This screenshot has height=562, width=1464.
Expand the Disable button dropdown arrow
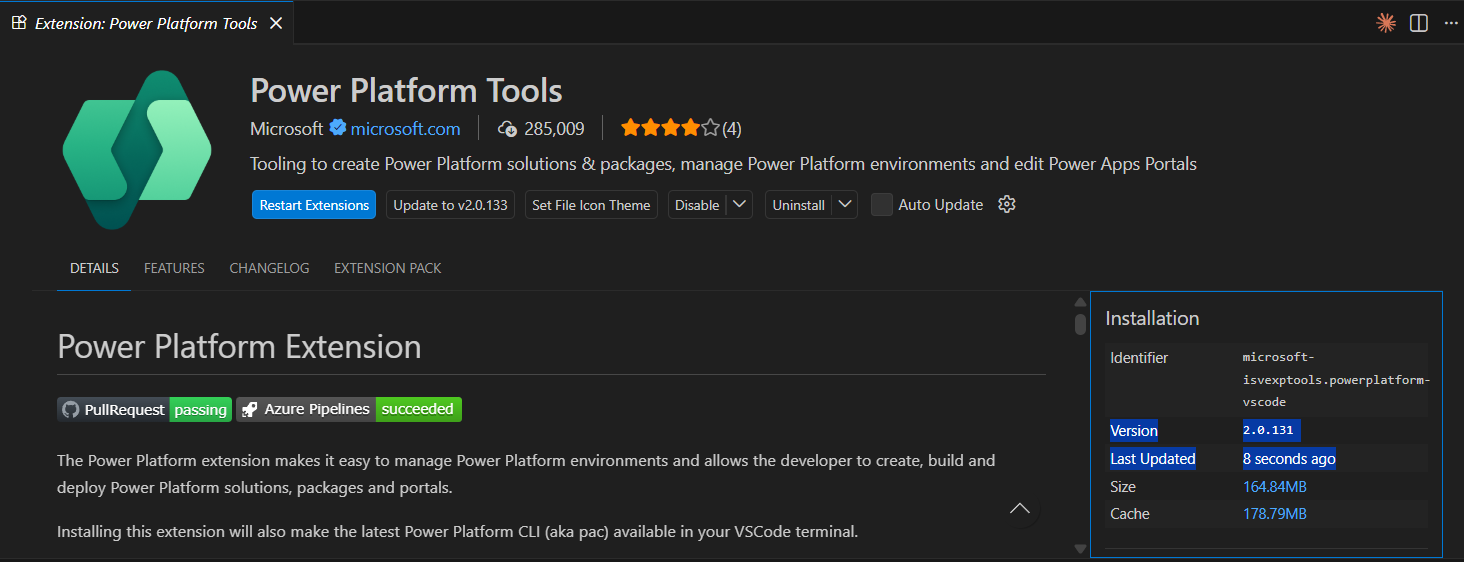739,205
